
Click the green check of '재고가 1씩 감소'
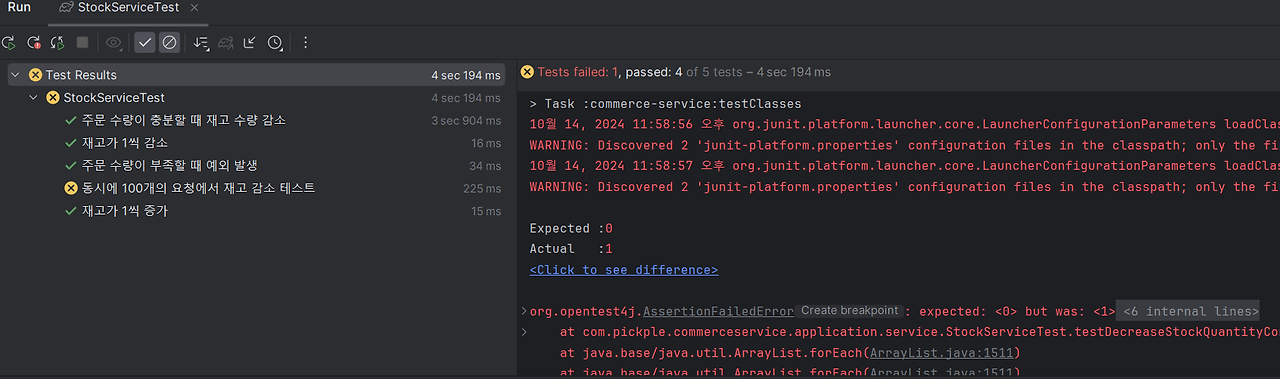[x=71, y=143]
